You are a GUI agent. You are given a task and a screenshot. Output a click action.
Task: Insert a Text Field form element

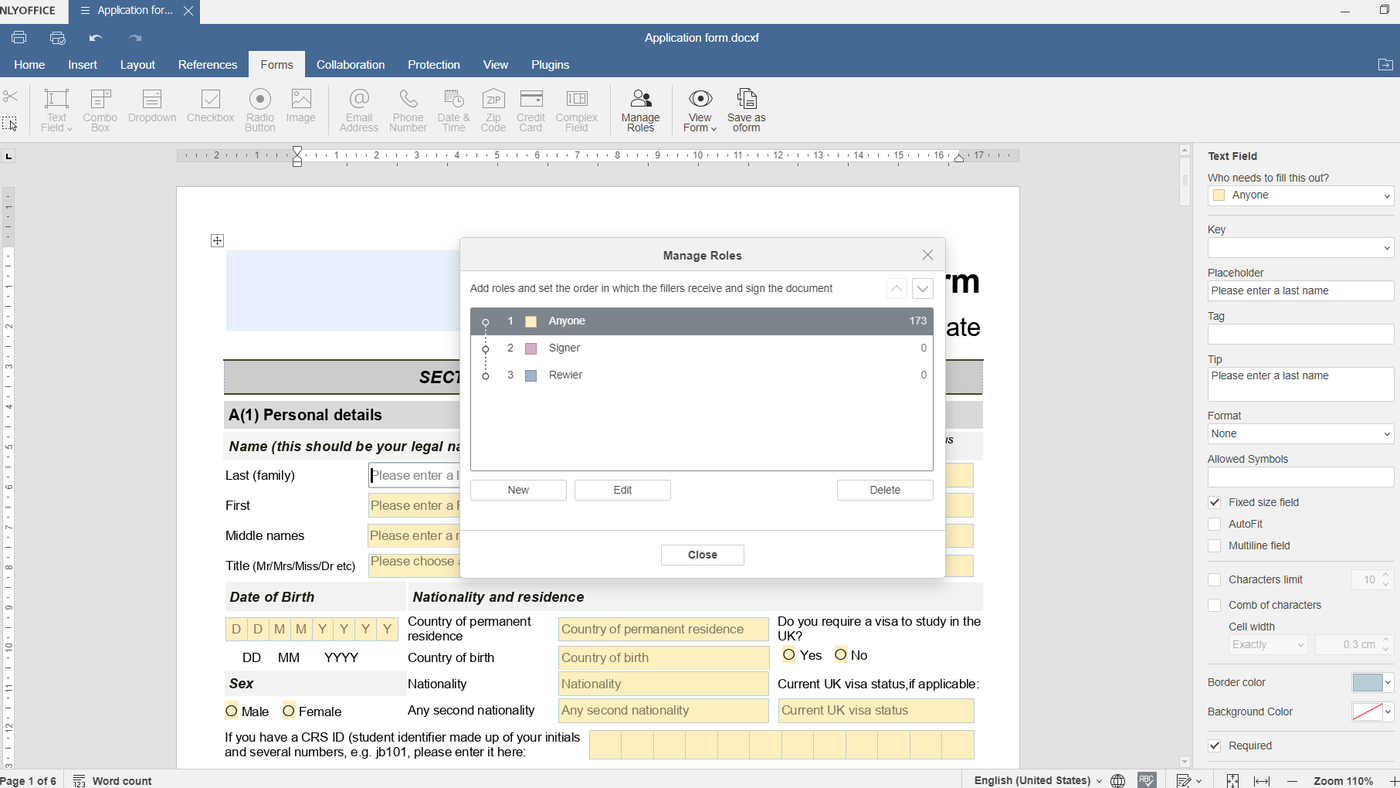[x=55, y=108]
